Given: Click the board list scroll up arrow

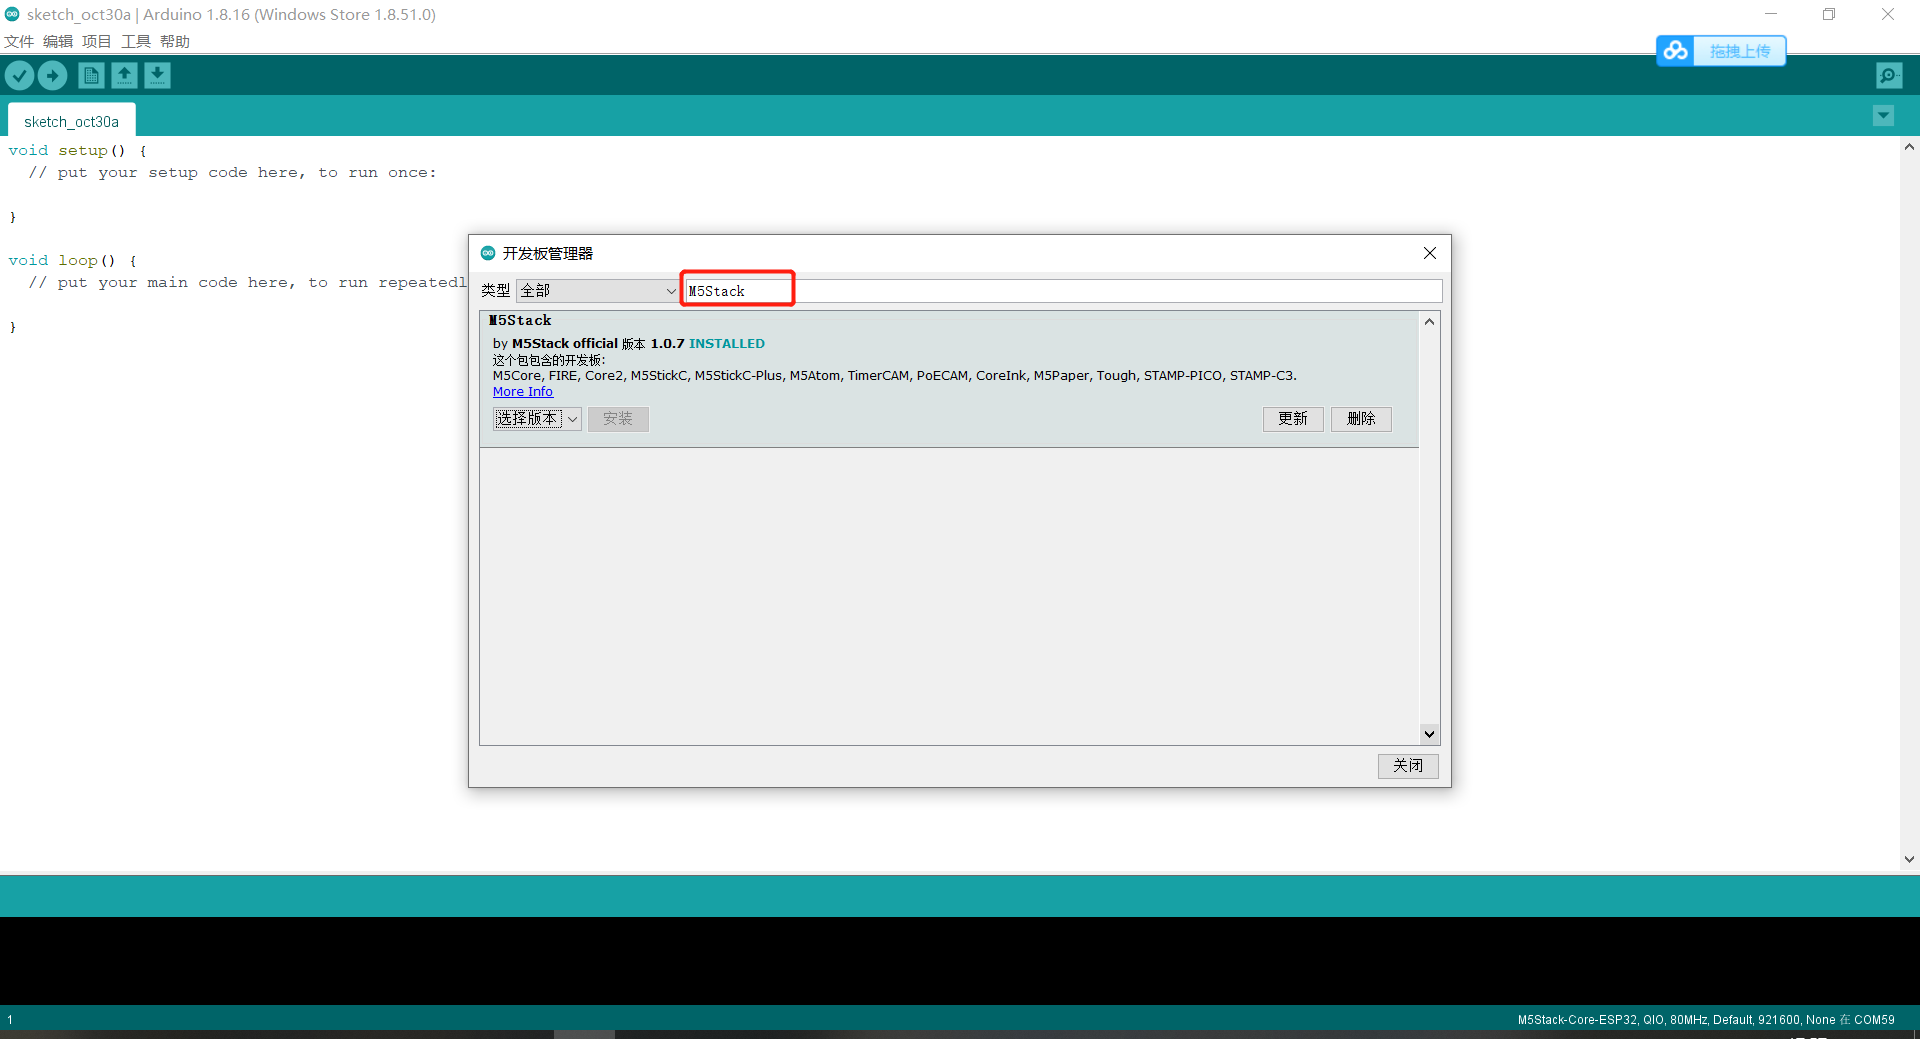Looking at the screenshot, I should point(1429,321).
